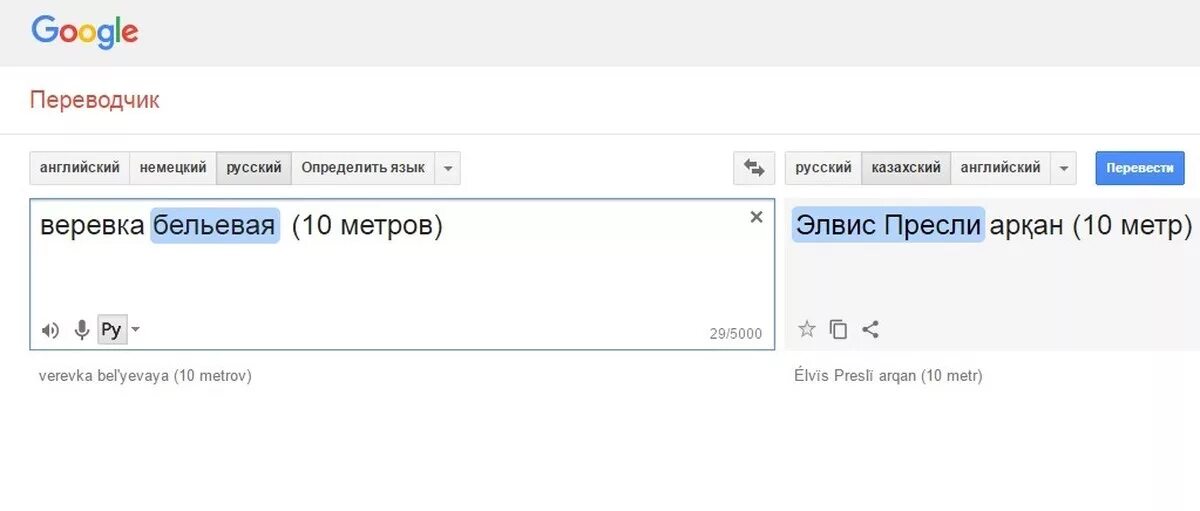
Task: Choose английский source language tab
Action: (80, 168)
